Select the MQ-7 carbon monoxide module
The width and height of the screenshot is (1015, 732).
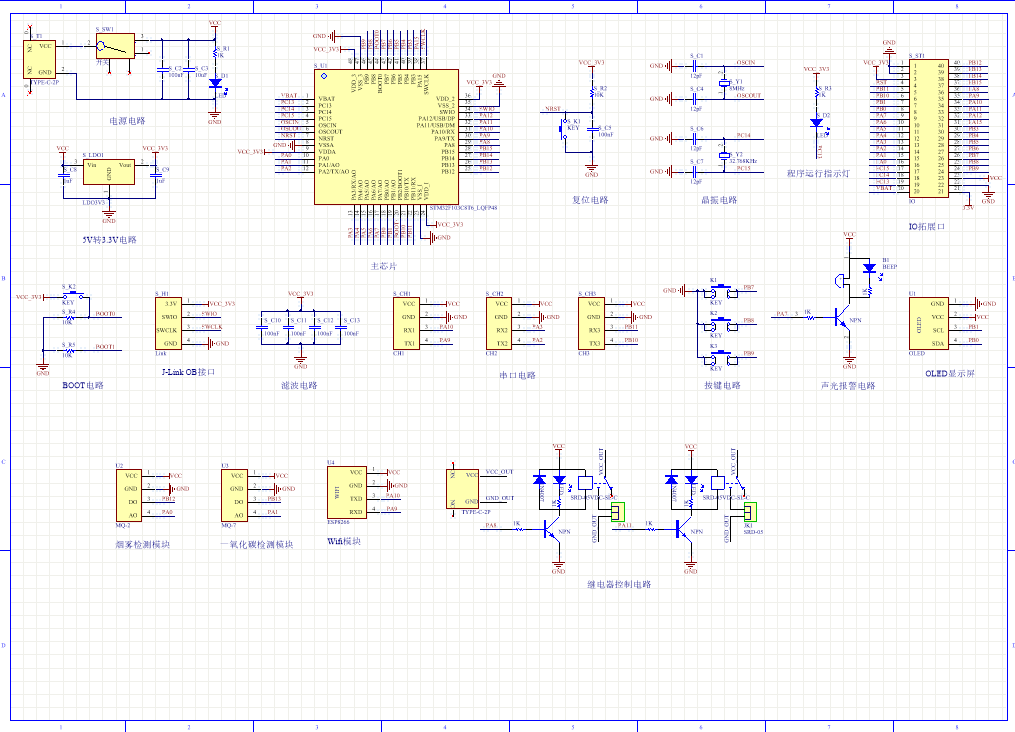pyautogui.click(x=234, y=496)
